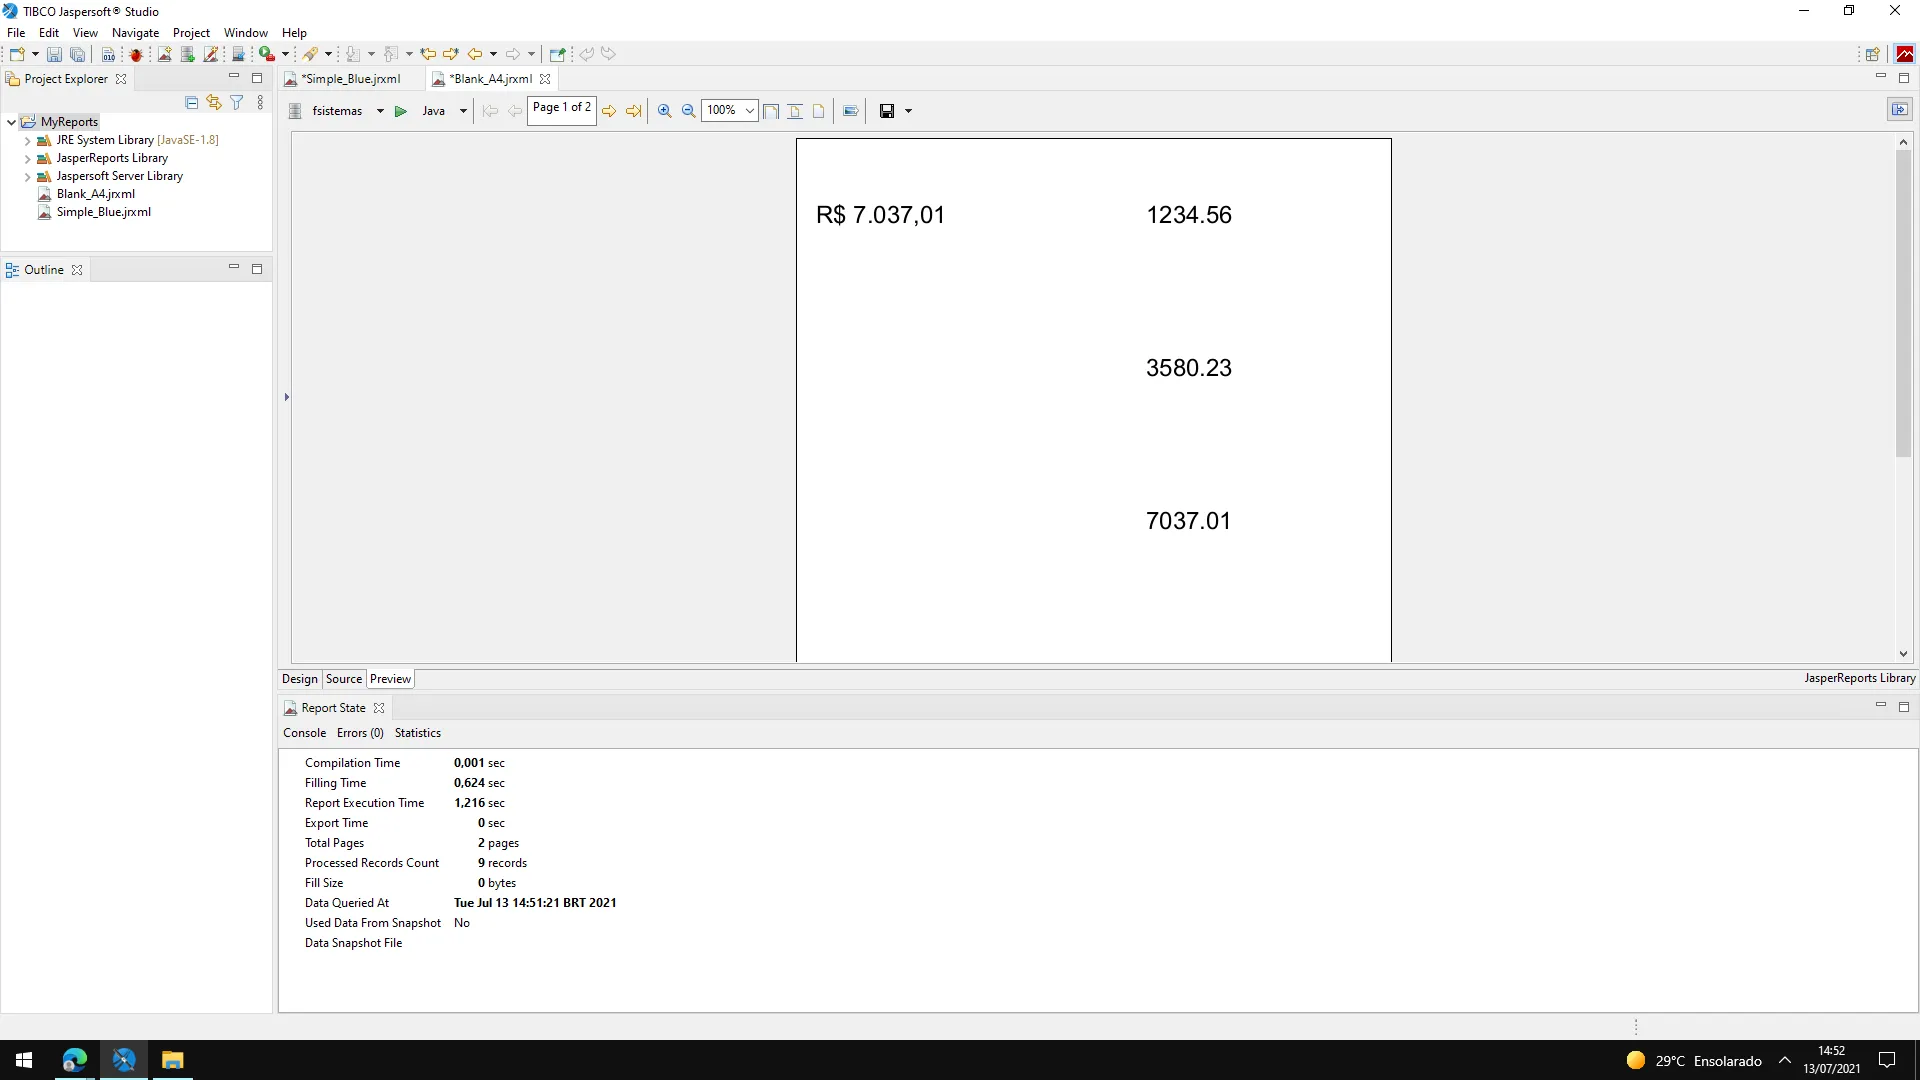
Task: Open the fsistemas data adapter dropdown
Action: click(380, 111)
